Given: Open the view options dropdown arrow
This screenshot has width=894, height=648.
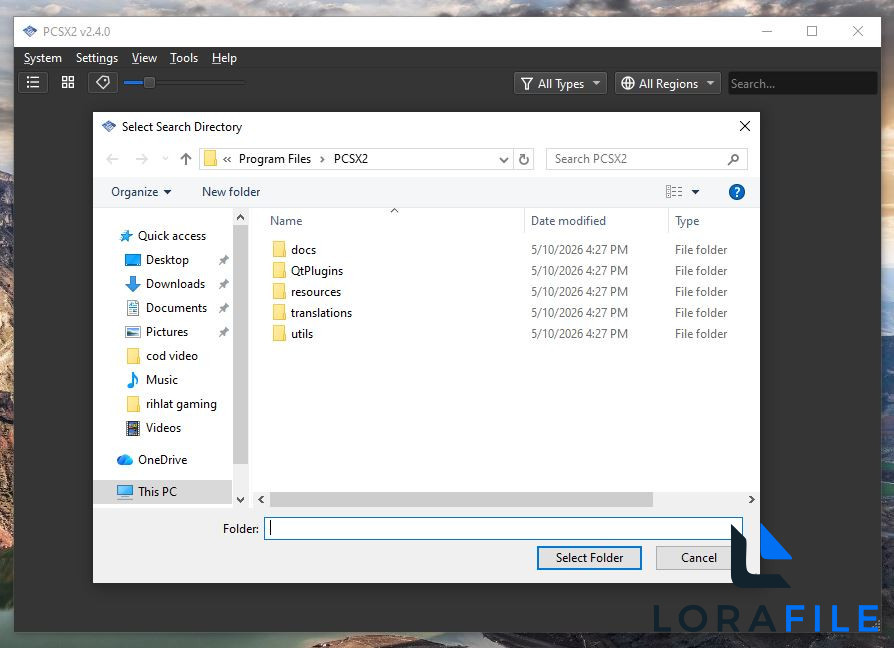Looking at the screenshot, I should click(695, 192).
